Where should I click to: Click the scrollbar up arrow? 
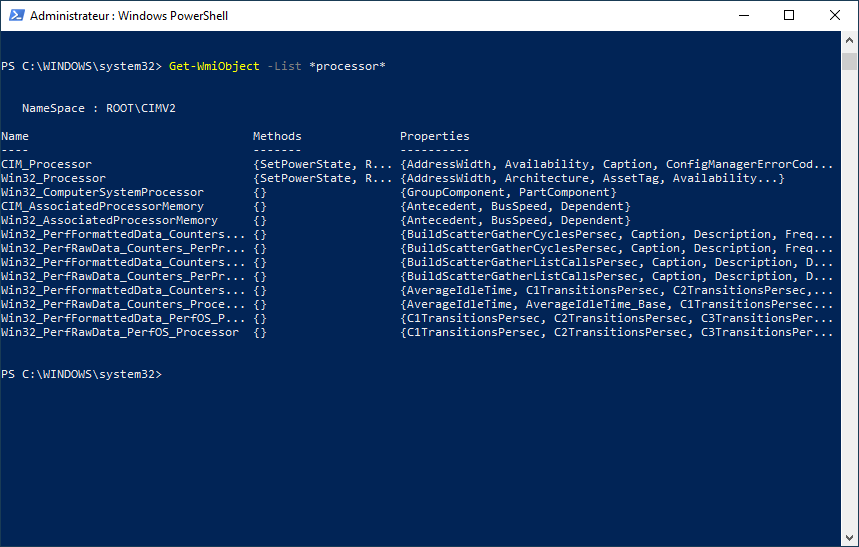click(x=849, y=40)
